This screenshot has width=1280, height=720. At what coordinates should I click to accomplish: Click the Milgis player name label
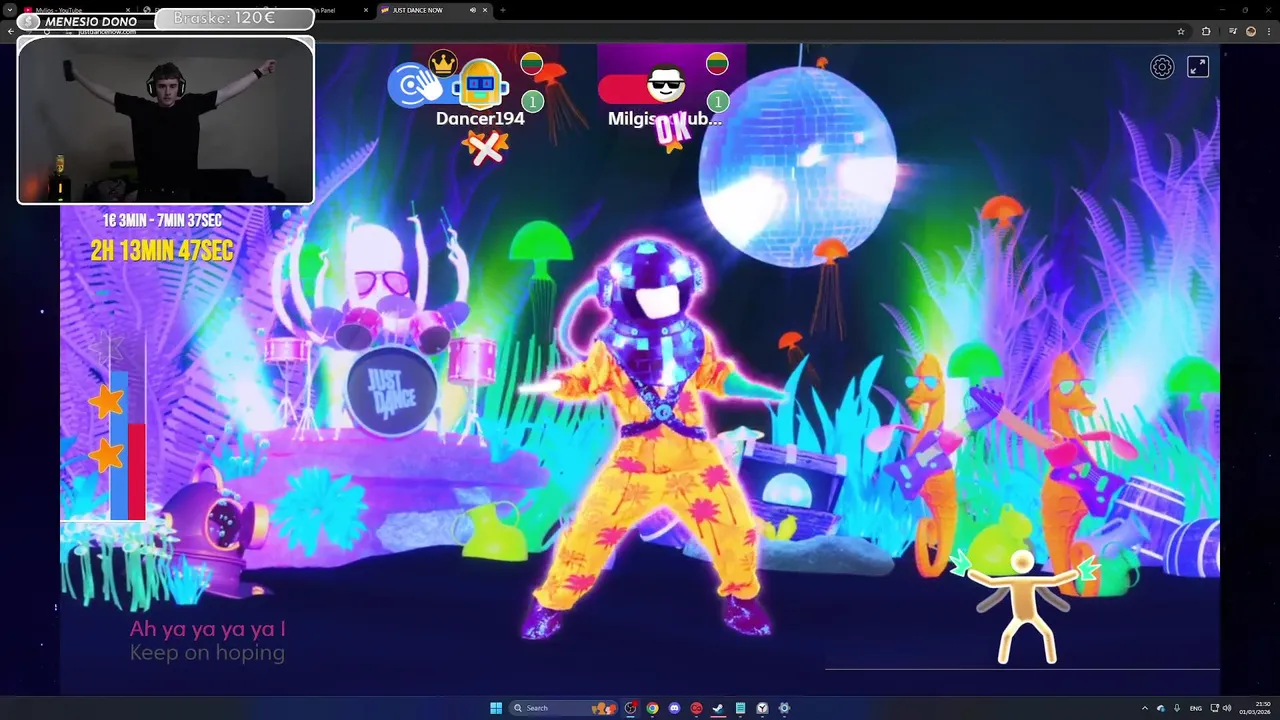(x=664, y=119)
